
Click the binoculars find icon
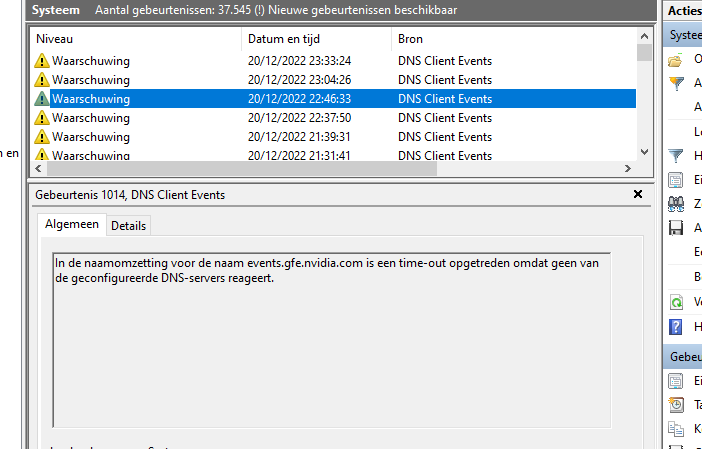coord(676,204)
